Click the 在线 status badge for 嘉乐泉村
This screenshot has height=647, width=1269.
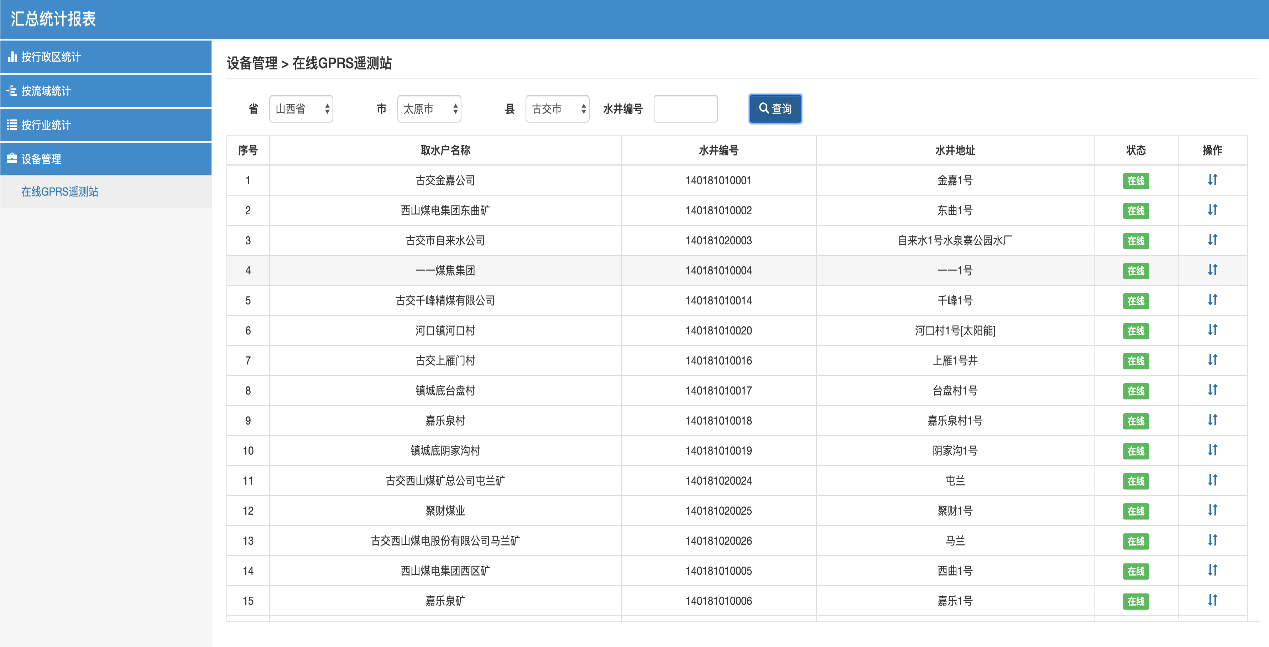pos(1136,421)
